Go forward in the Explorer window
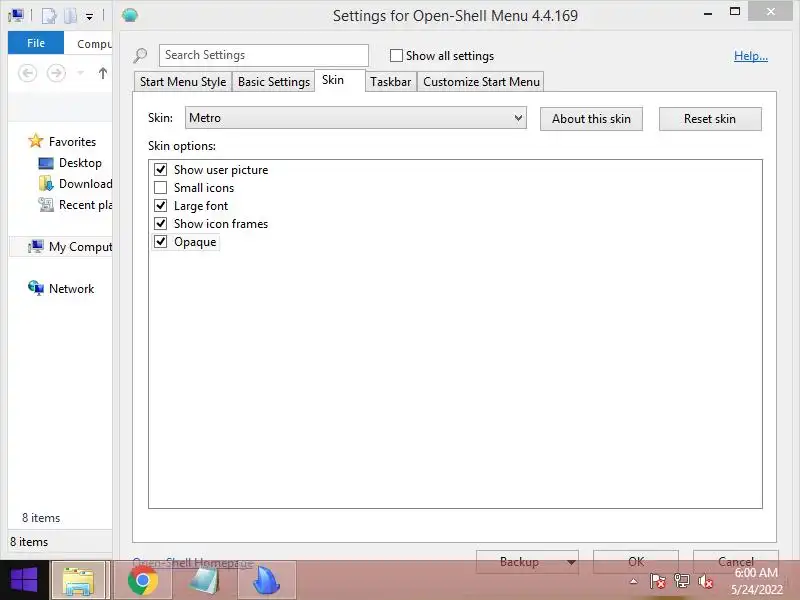 coord(56,73)
